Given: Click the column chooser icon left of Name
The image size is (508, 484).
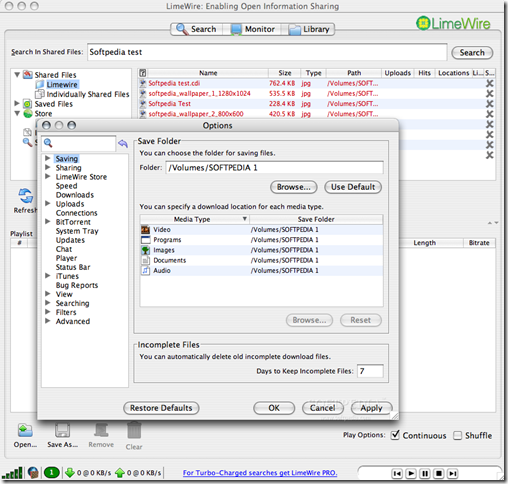Looking at the screenshot, I should point(143,73).
